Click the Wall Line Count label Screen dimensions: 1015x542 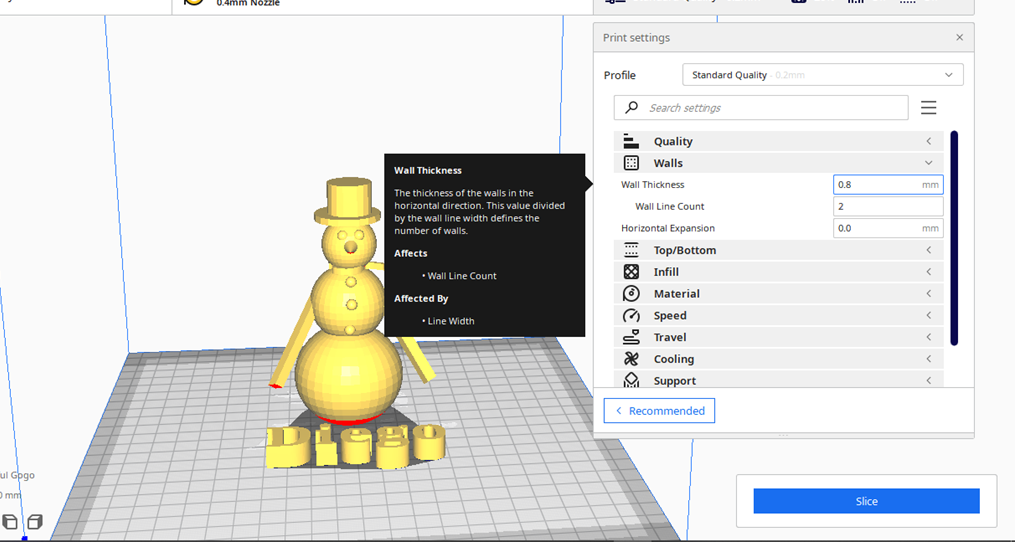point(669,207)
